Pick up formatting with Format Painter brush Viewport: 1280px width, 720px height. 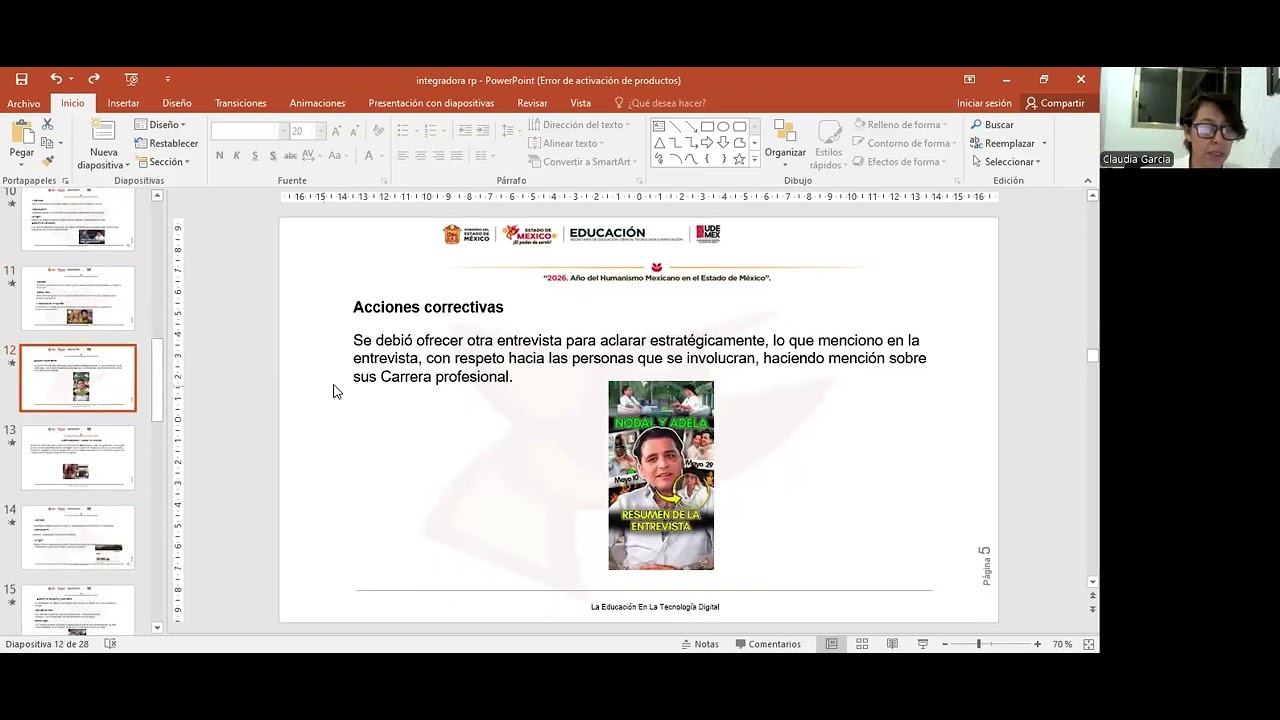(x=47, y=161)
